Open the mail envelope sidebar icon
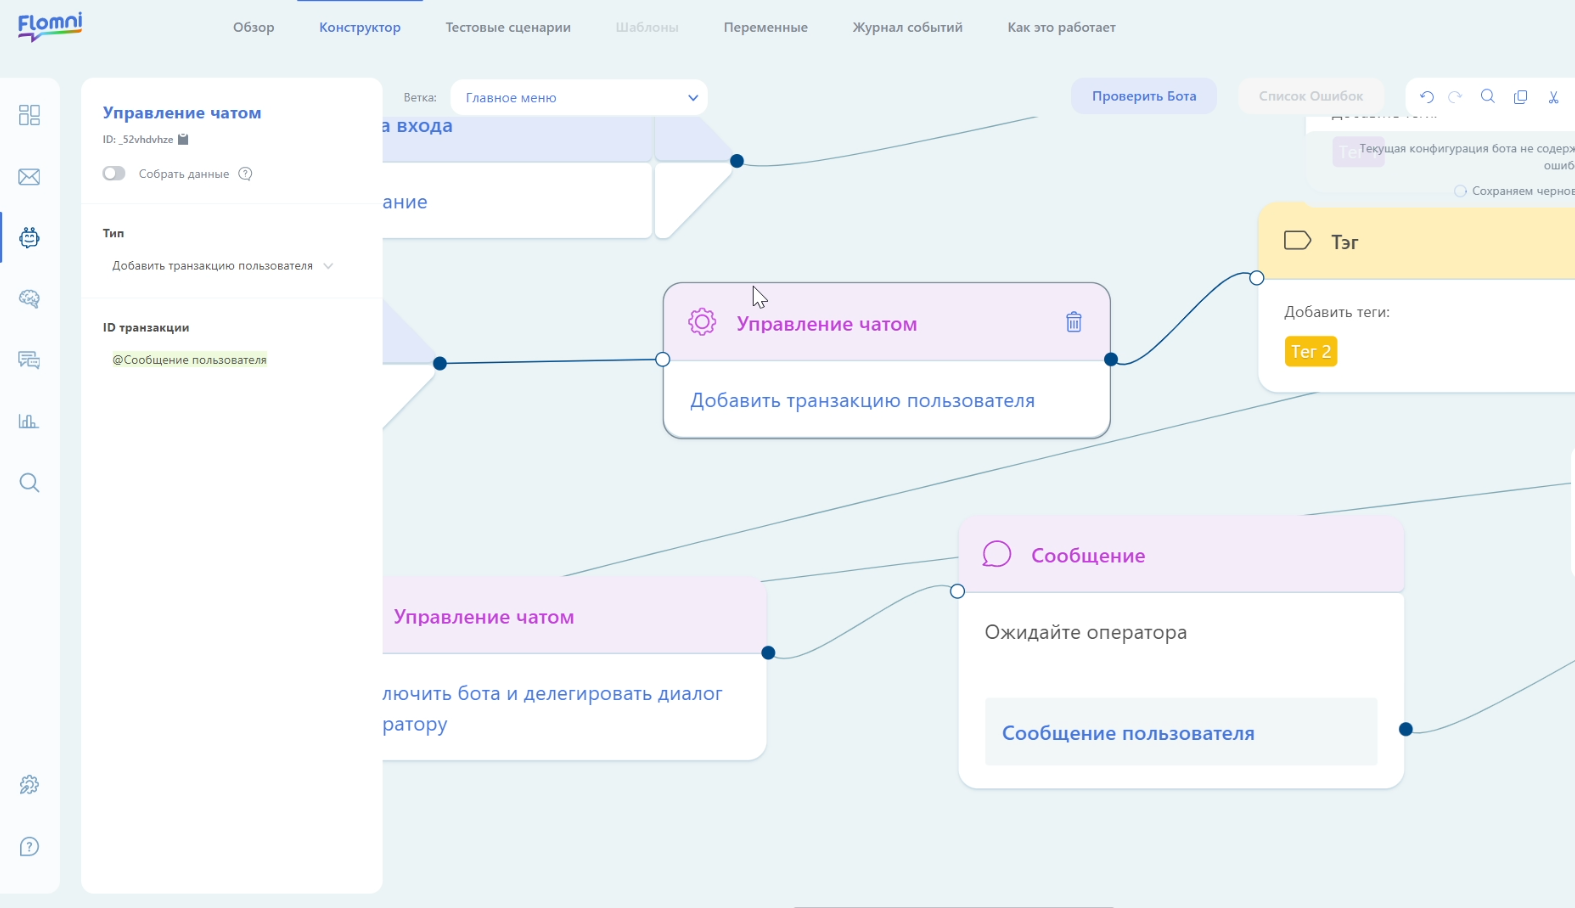1575x908 pixels. tap(29, 177)
